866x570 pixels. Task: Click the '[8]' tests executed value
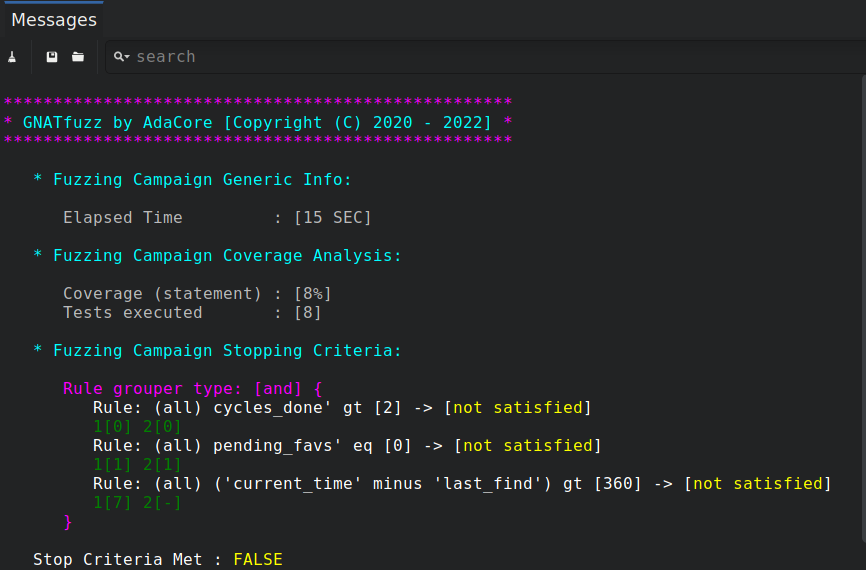click(x=308, y=313)
